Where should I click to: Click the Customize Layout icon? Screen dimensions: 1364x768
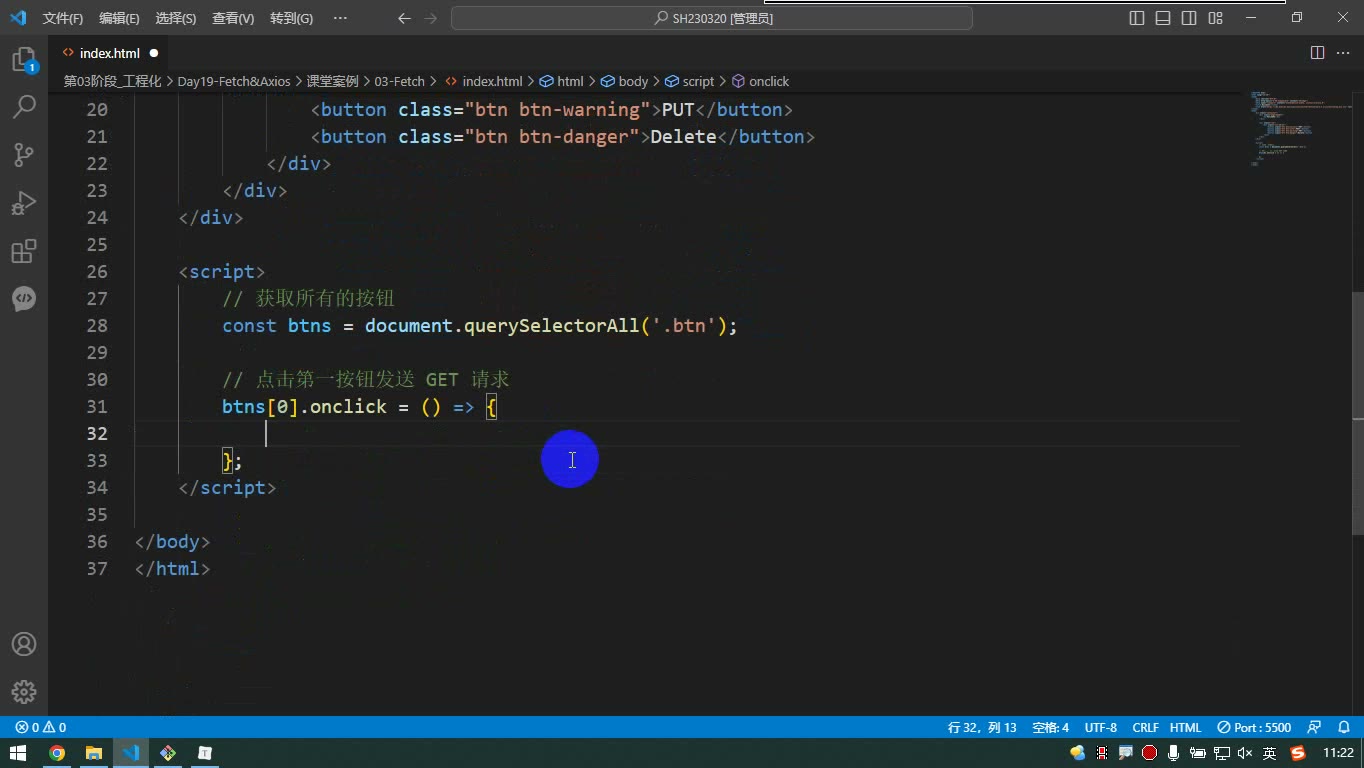click(x=1215, y=18)
